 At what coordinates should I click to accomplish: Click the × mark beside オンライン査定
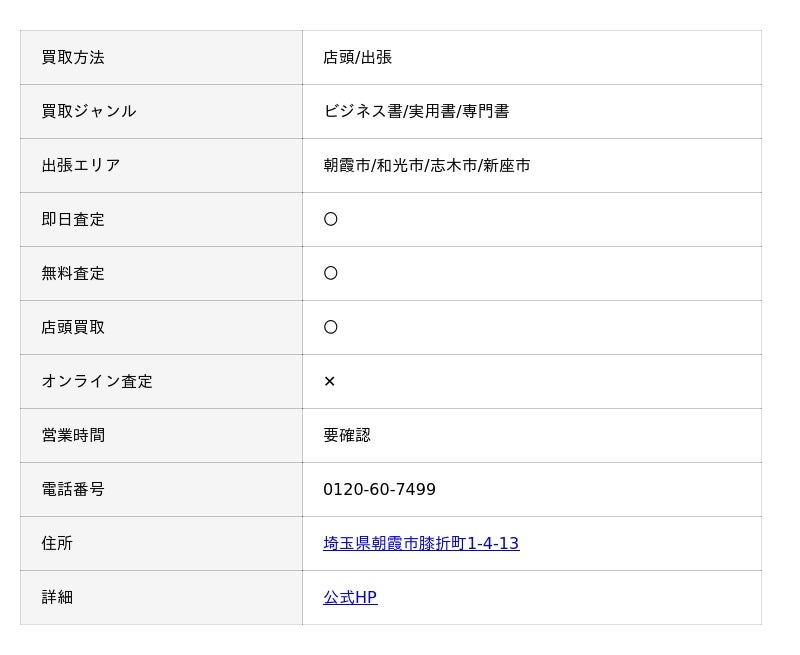pyautogui.click(x=330, y=381)
